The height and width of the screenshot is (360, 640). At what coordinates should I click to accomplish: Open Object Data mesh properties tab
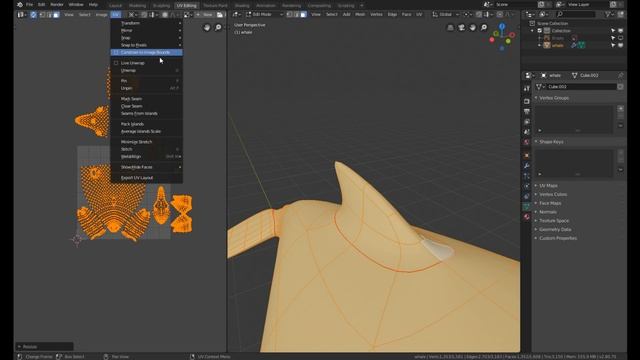click(x=527, y=207)
